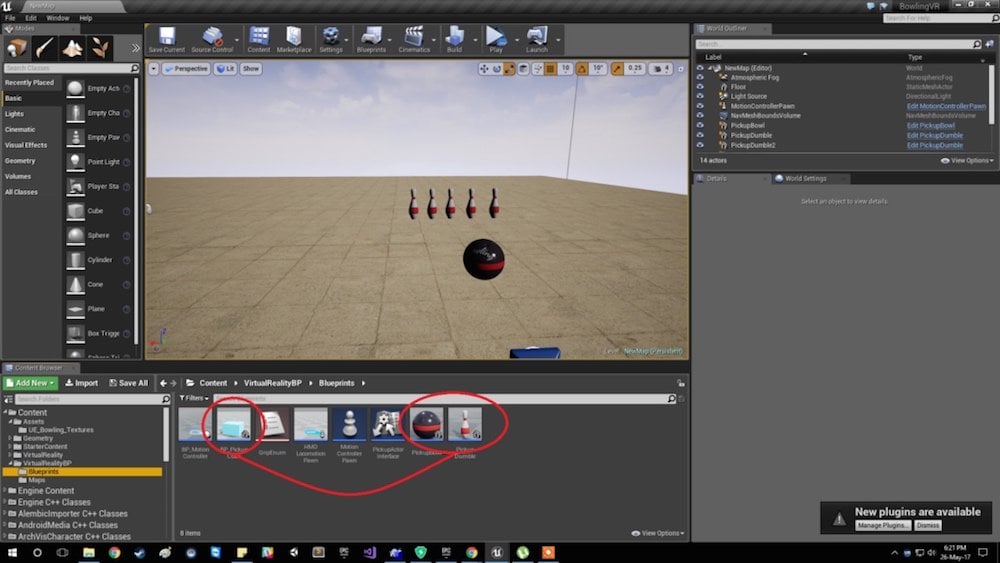Open the File menu
Image resolution: width=1000 pixels, height=563 pixels.
[x=10, y=18]
